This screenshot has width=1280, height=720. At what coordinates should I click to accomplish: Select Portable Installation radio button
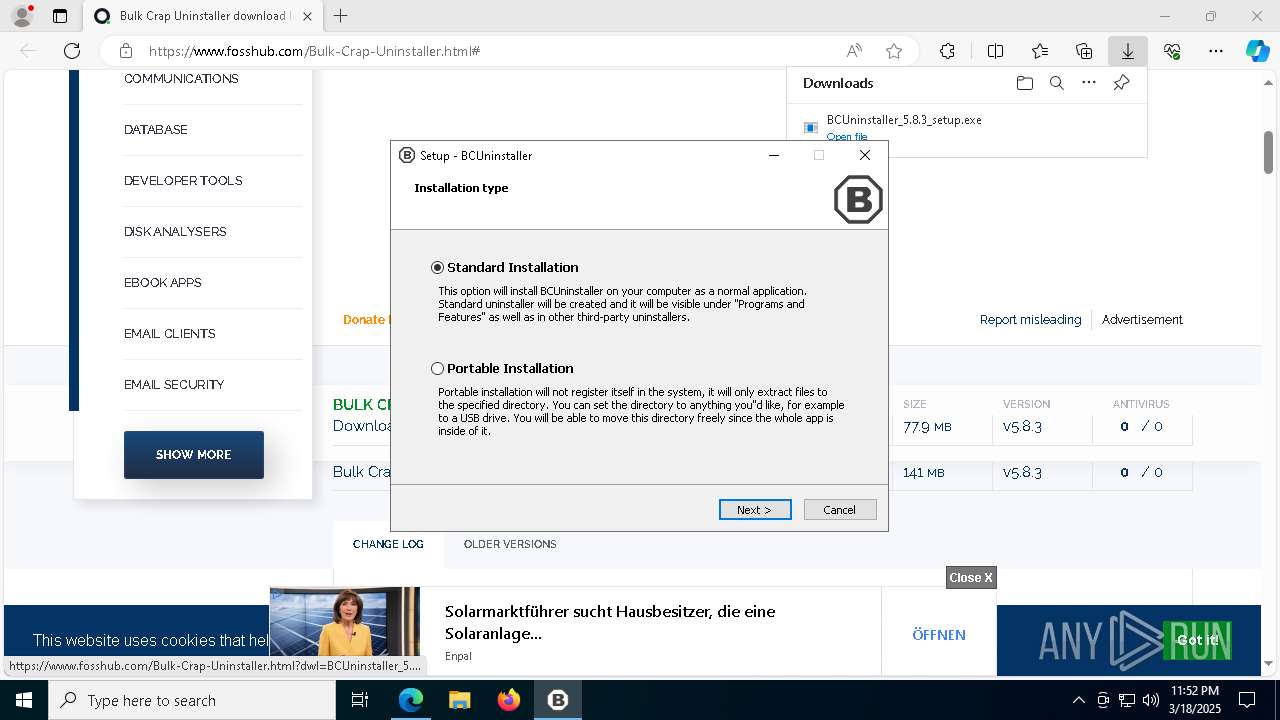pos(437,369)
